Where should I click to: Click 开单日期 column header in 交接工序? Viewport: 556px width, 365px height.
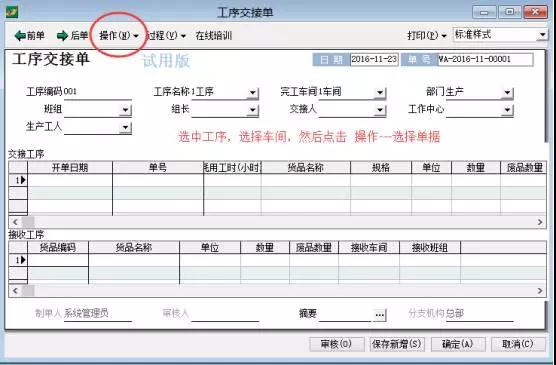tap(70, 167)
